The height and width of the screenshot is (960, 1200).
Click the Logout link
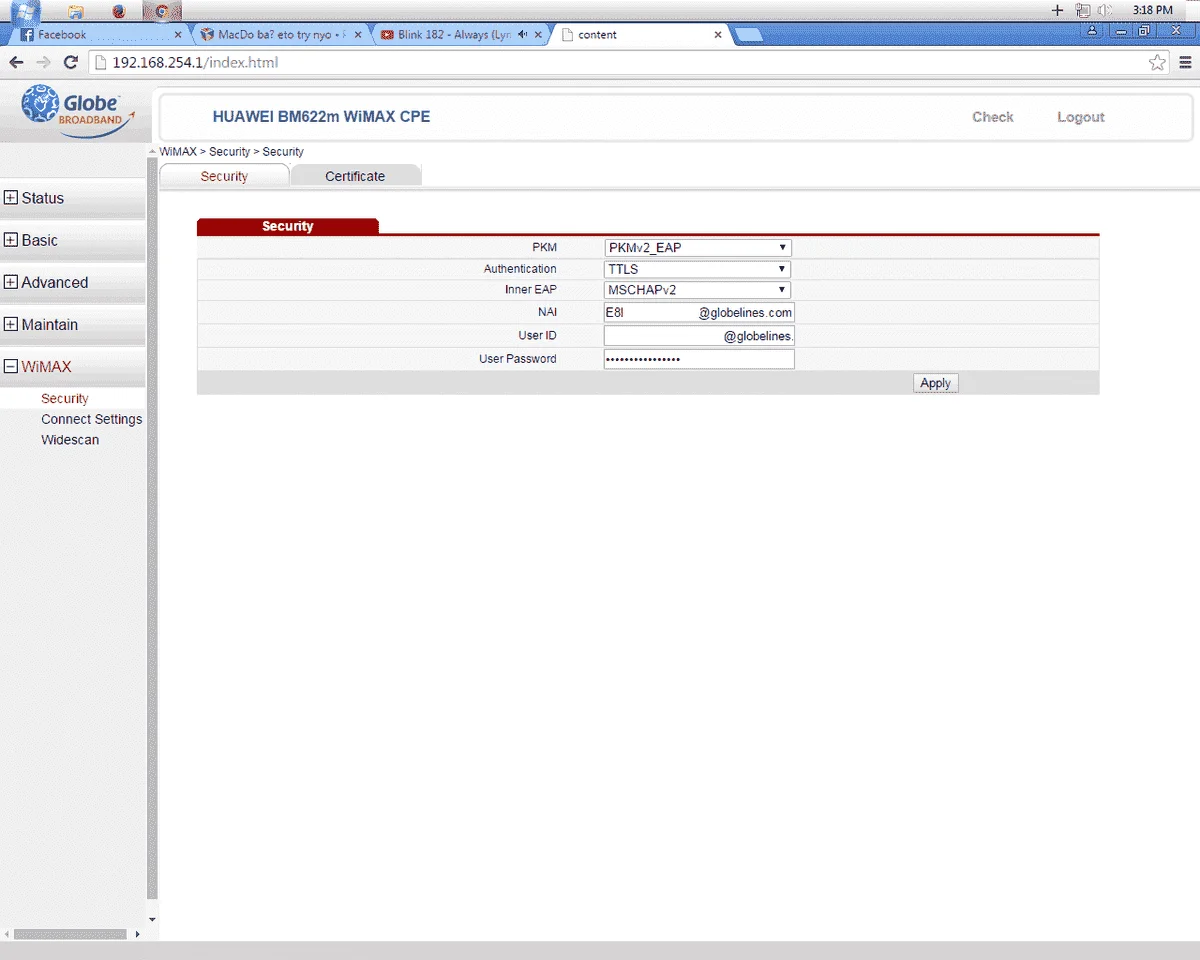[x=1081, y=117]
